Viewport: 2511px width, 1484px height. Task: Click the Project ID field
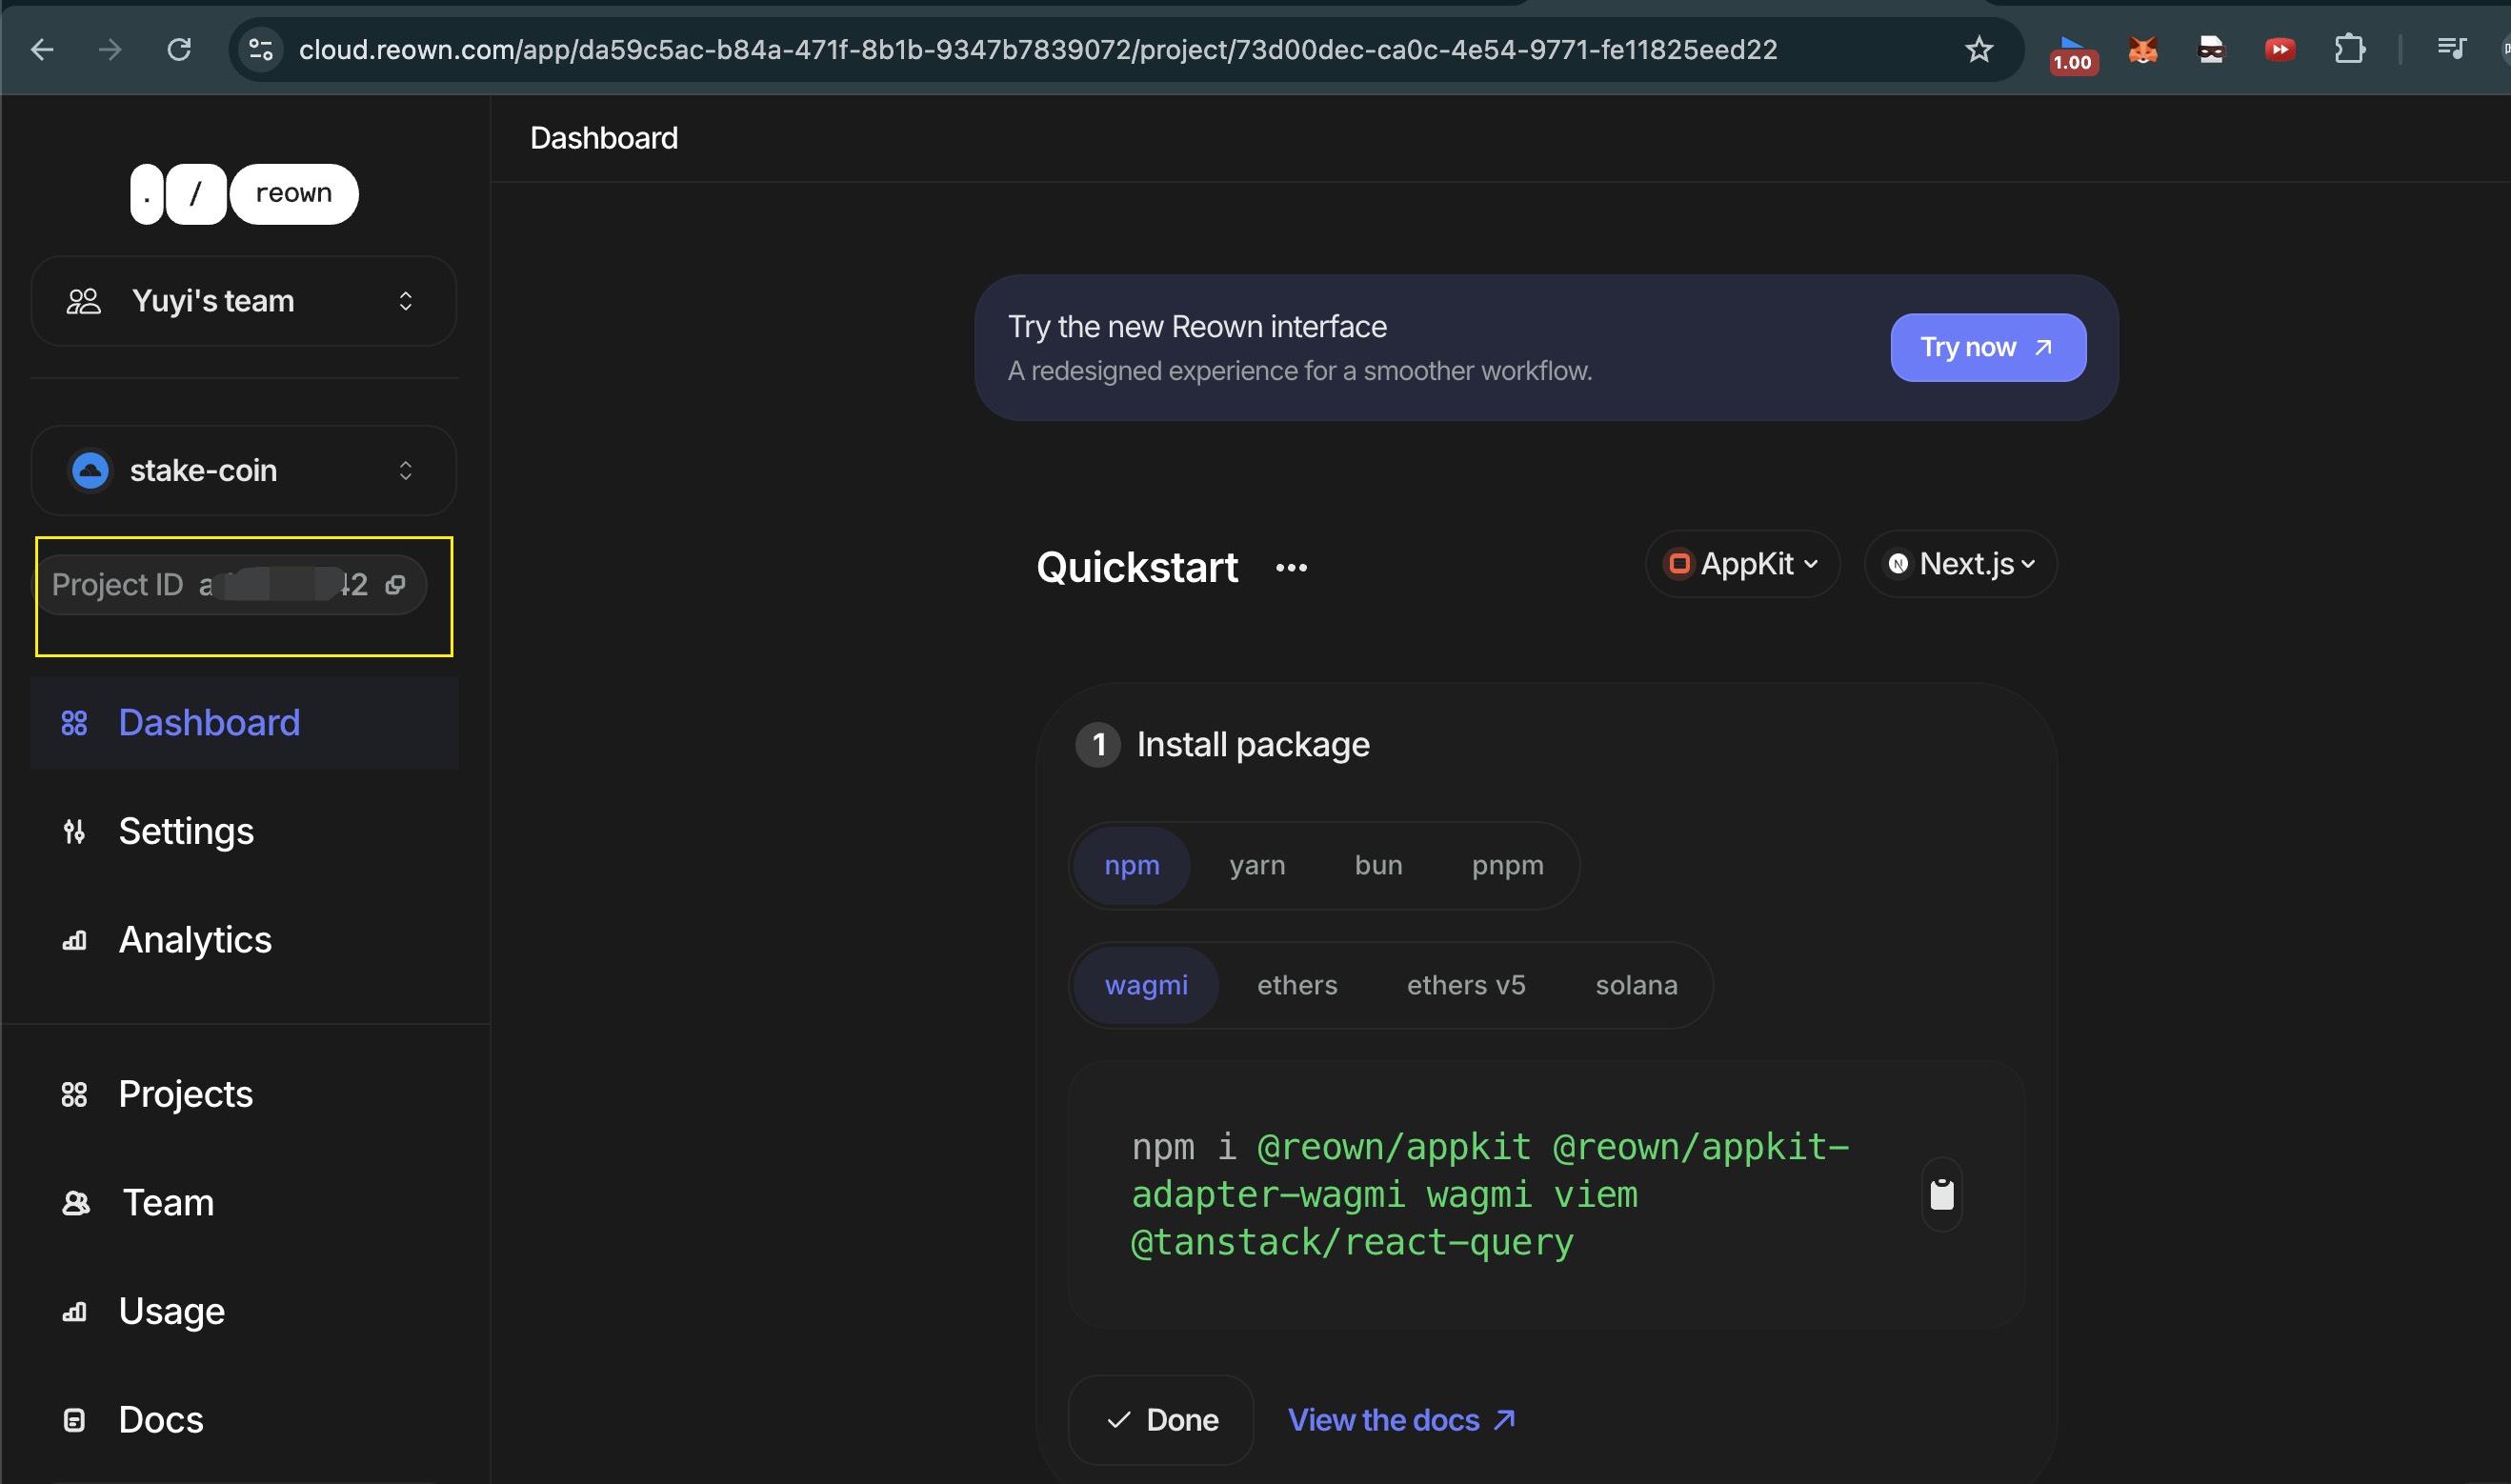[x=231, y=585]
